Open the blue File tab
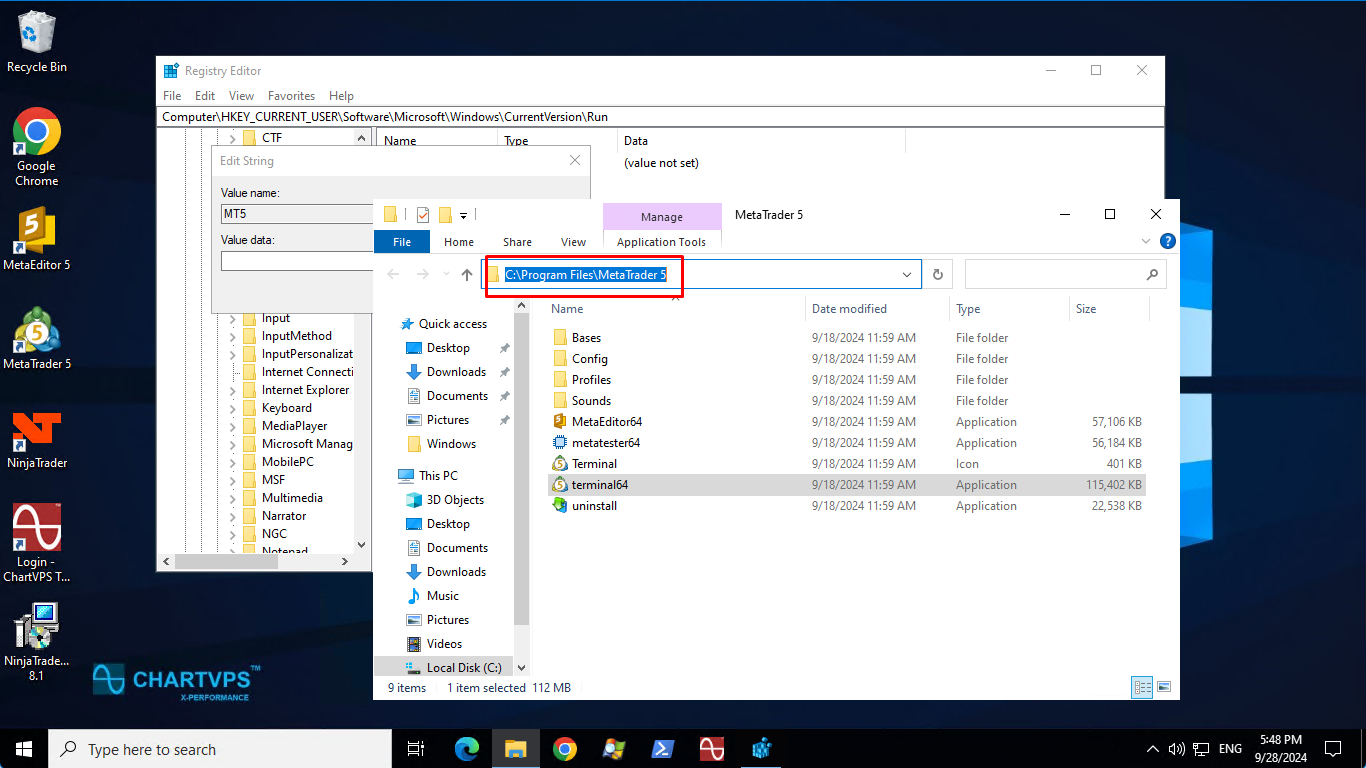This screenshot has height=768, width=1366. (401, 242)
